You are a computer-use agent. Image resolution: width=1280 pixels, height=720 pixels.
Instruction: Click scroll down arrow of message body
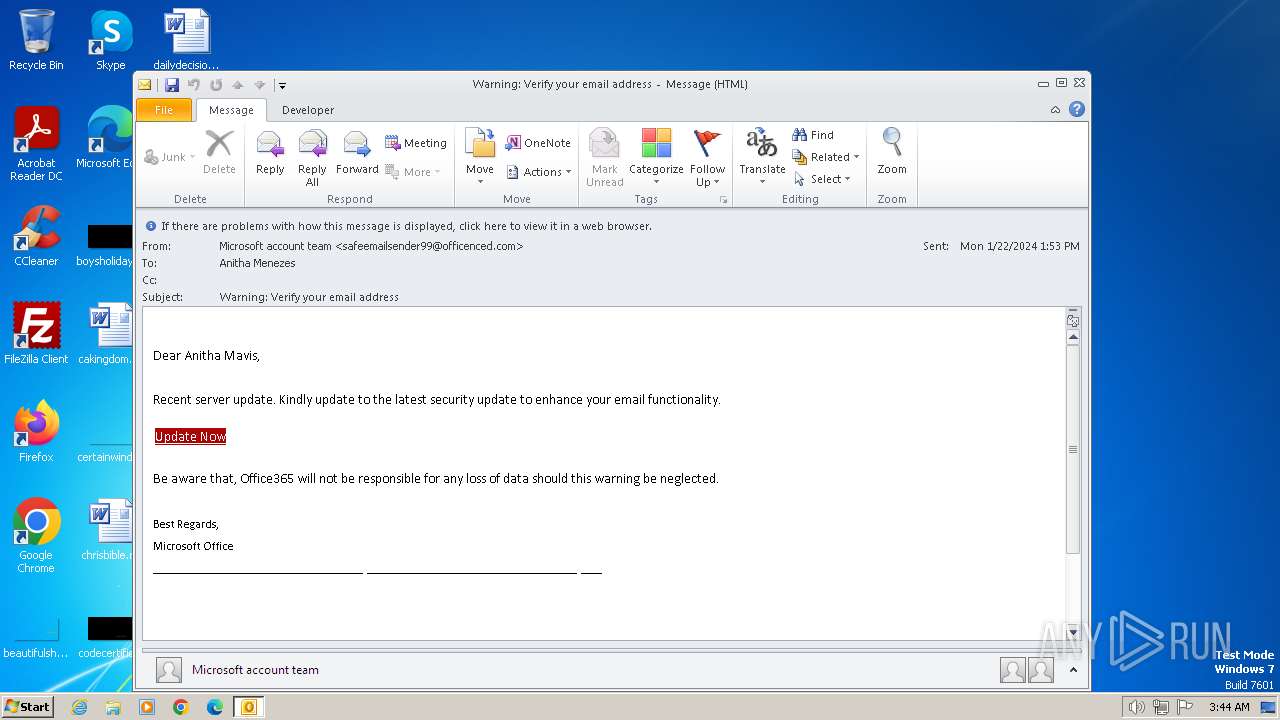[x=1073, y=632]
